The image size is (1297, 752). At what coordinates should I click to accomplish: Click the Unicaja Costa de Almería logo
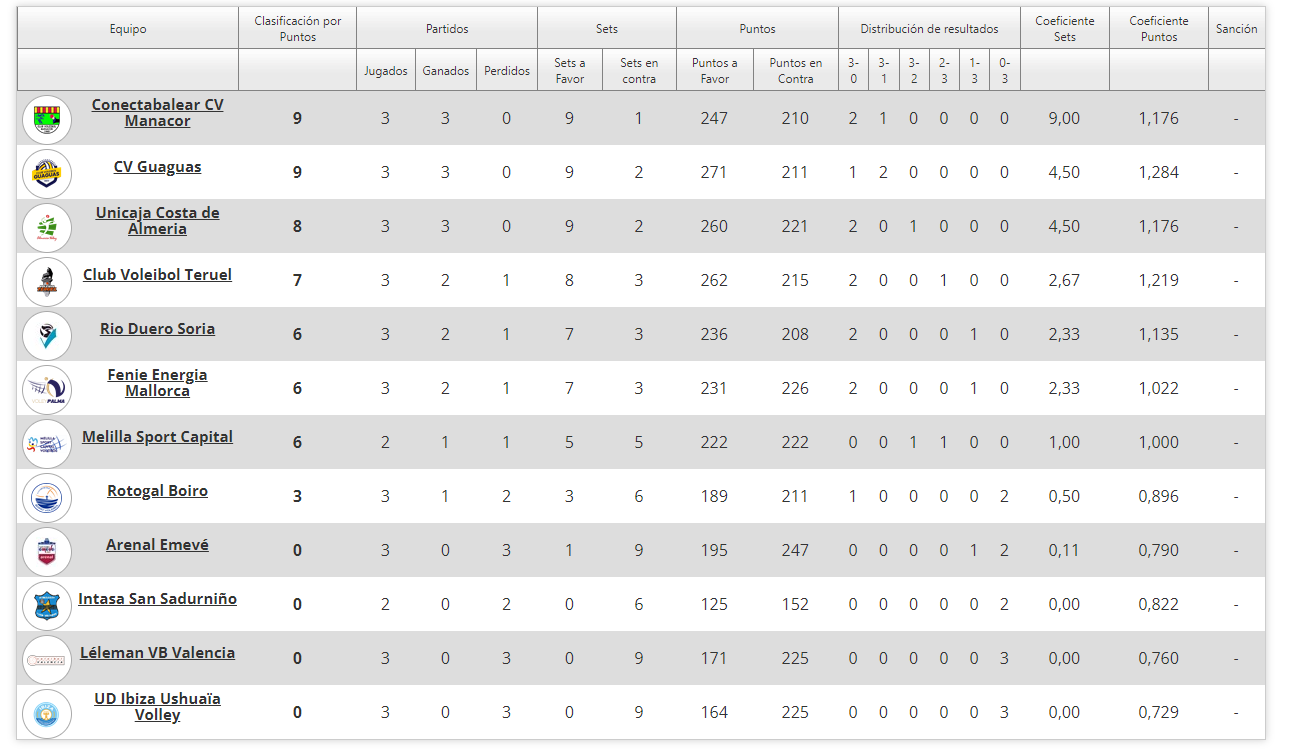(x=47, y=228)
